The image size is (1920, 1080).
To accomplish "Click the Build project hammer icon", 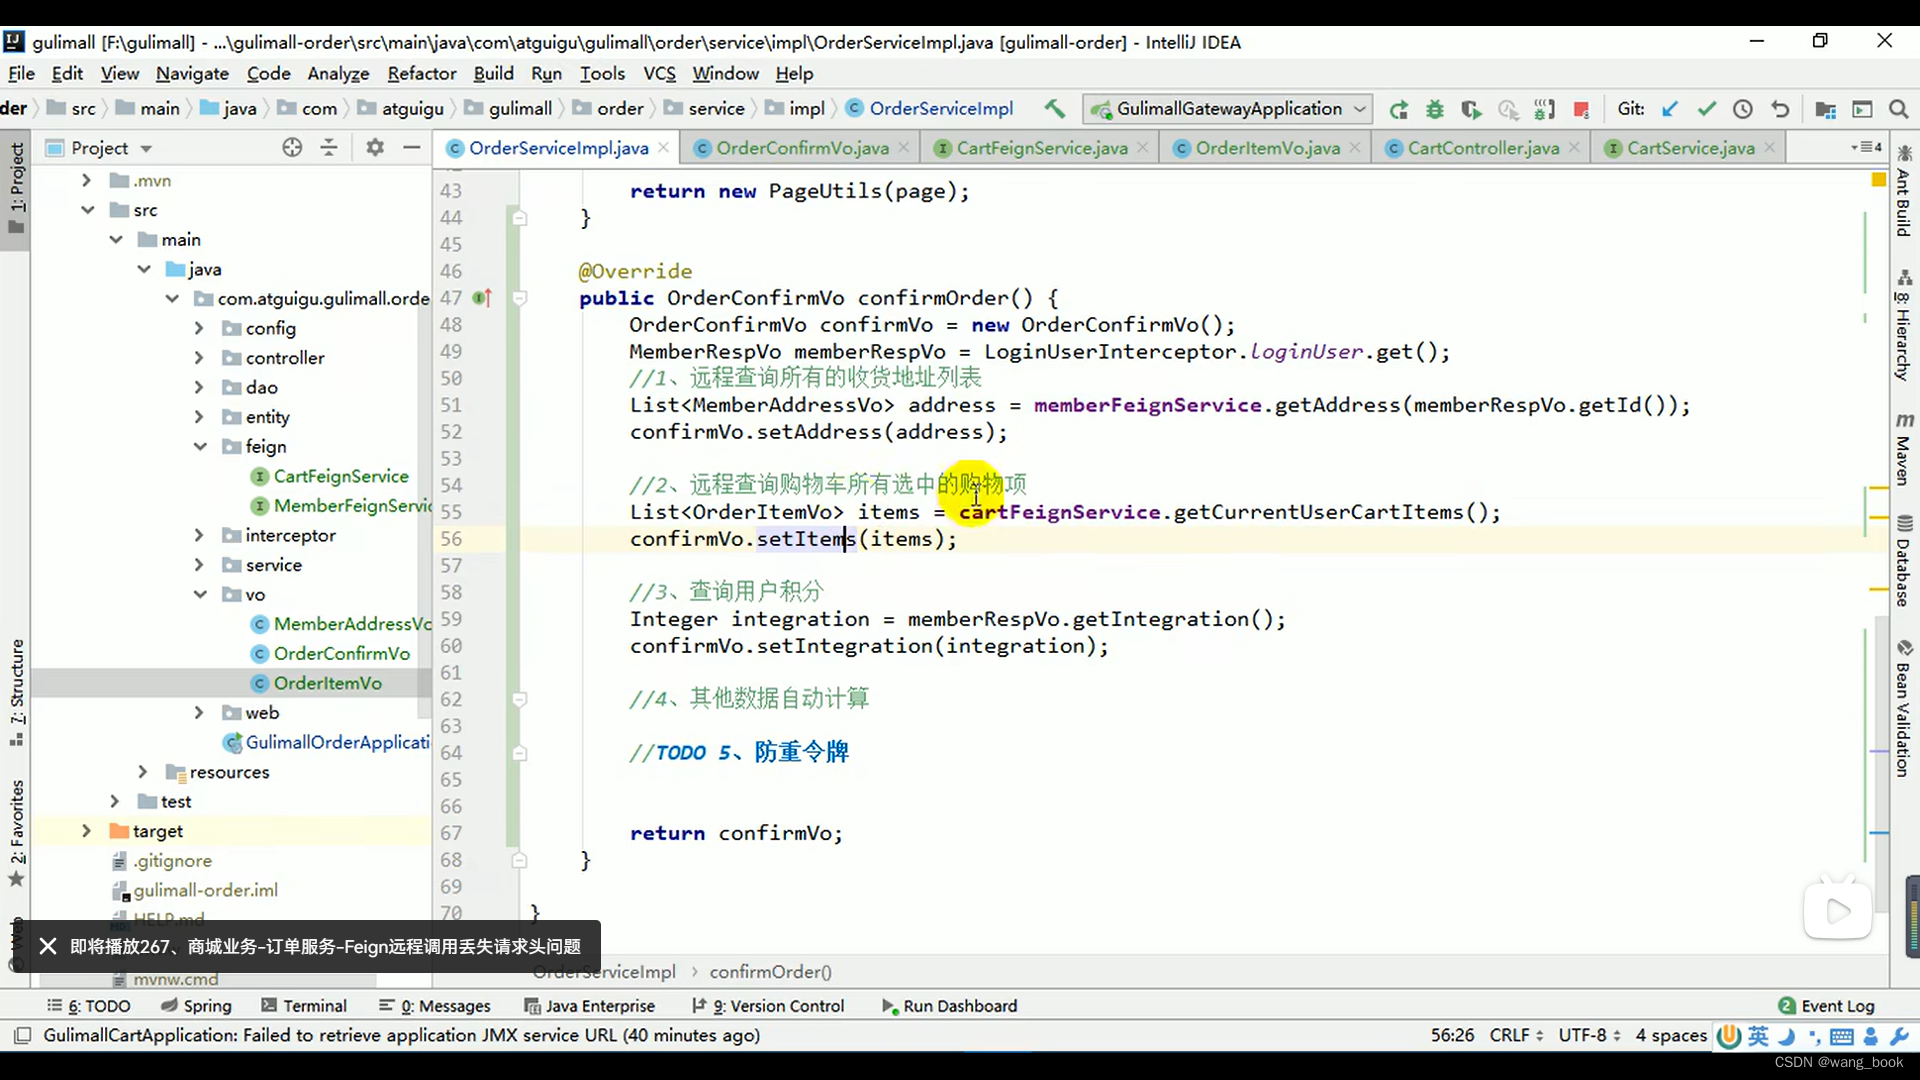I will point(1054,109).
